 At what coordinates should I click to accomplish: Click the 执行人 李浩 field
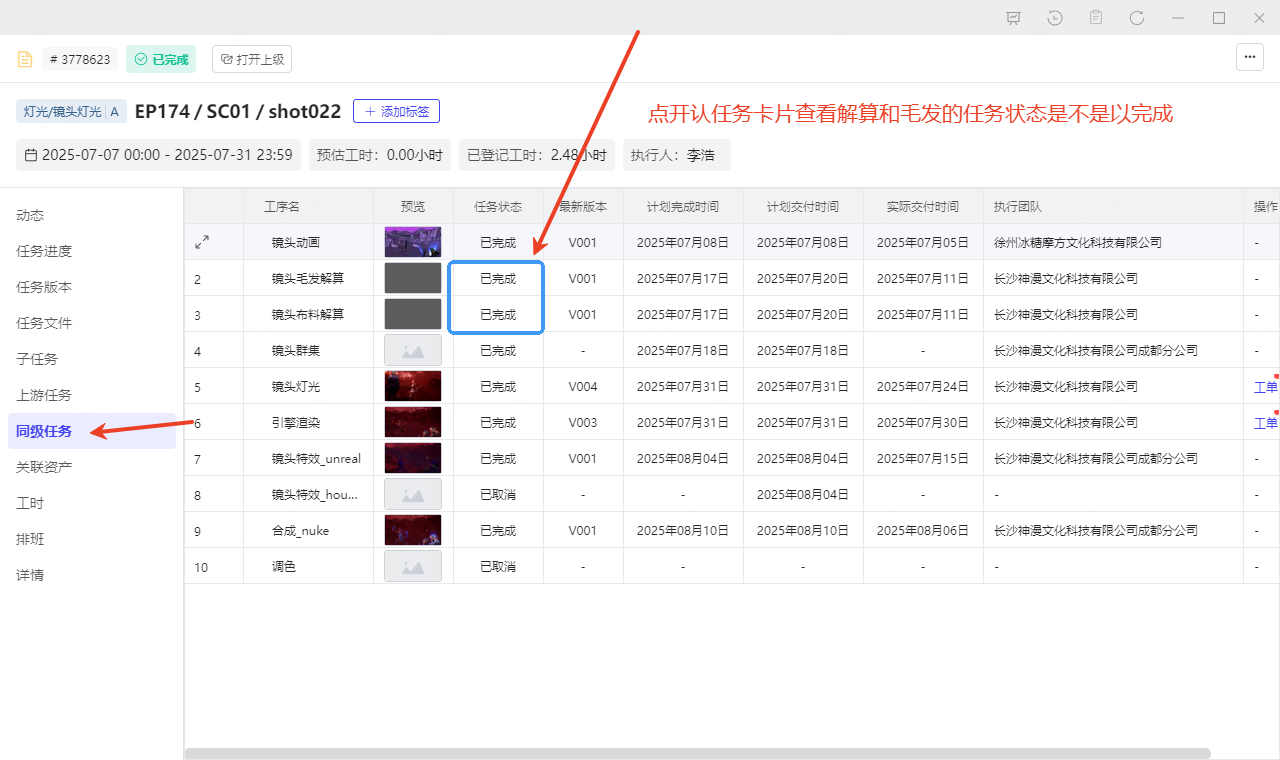pyautogui.click(x=675, y=155)
